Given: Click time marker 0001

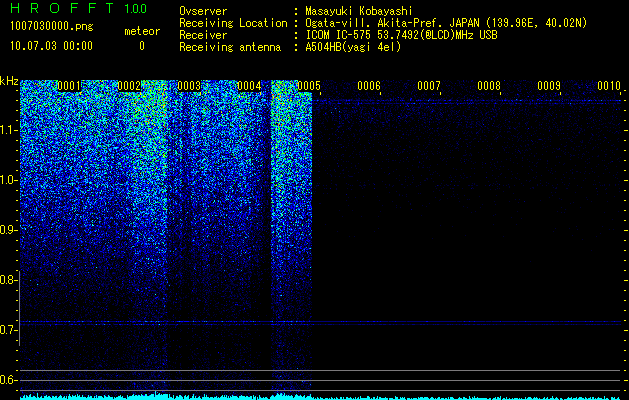Looking at the screenshot, I should coord(69,86).
